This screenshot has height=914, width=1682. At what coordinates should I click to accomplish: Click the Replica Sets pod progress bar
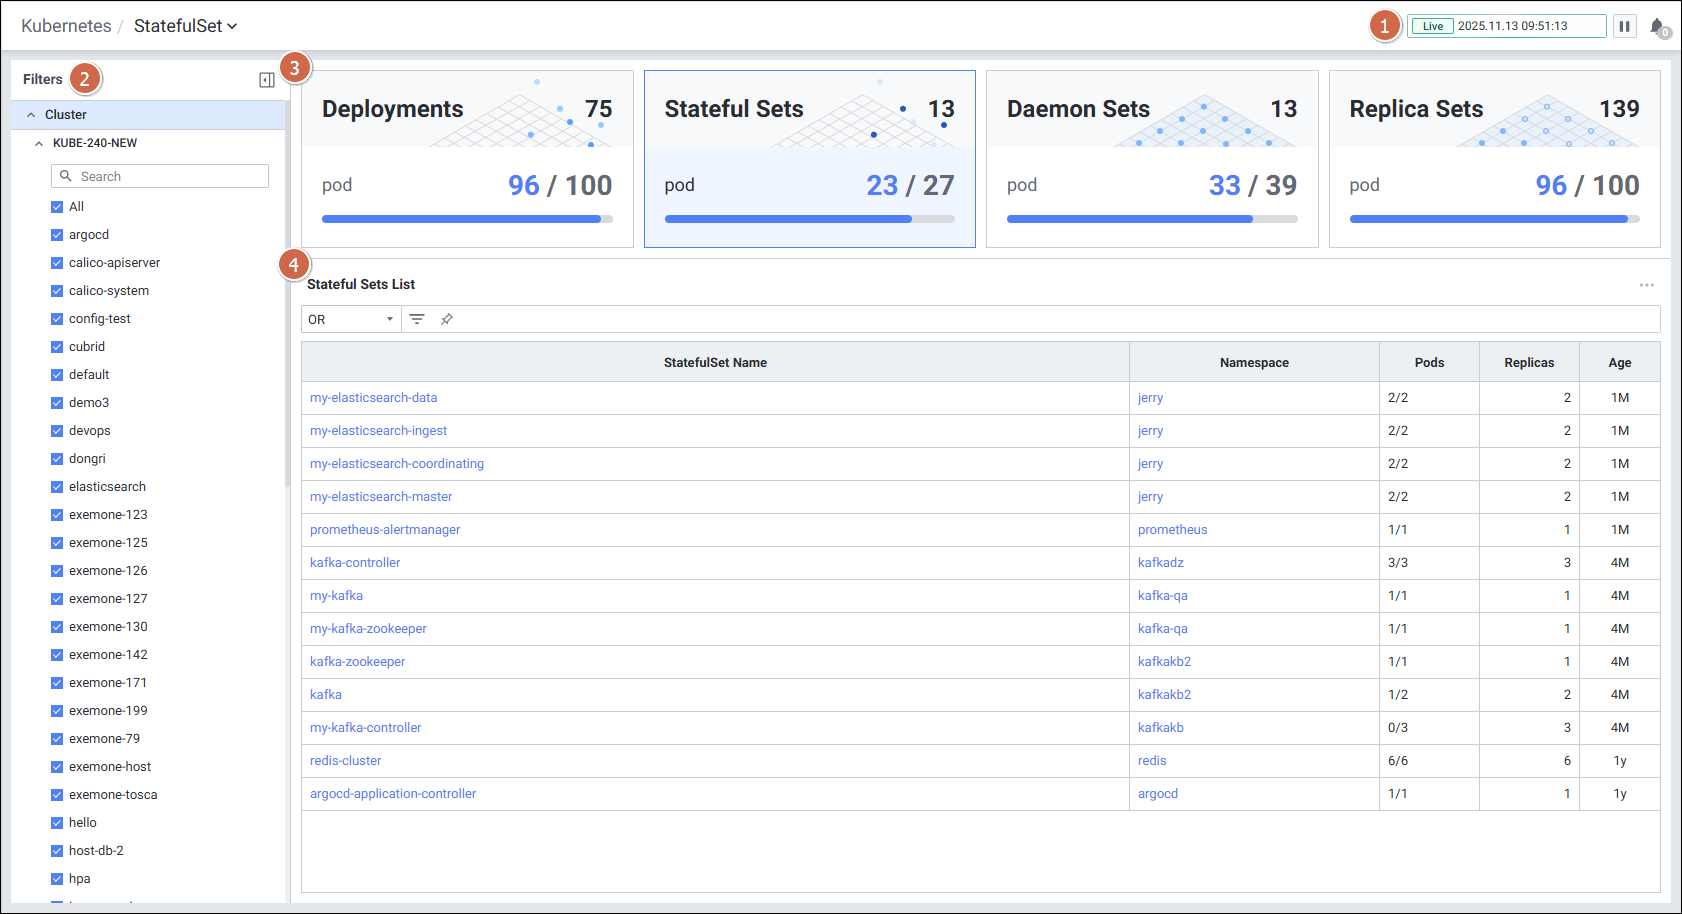point(1493,219)
